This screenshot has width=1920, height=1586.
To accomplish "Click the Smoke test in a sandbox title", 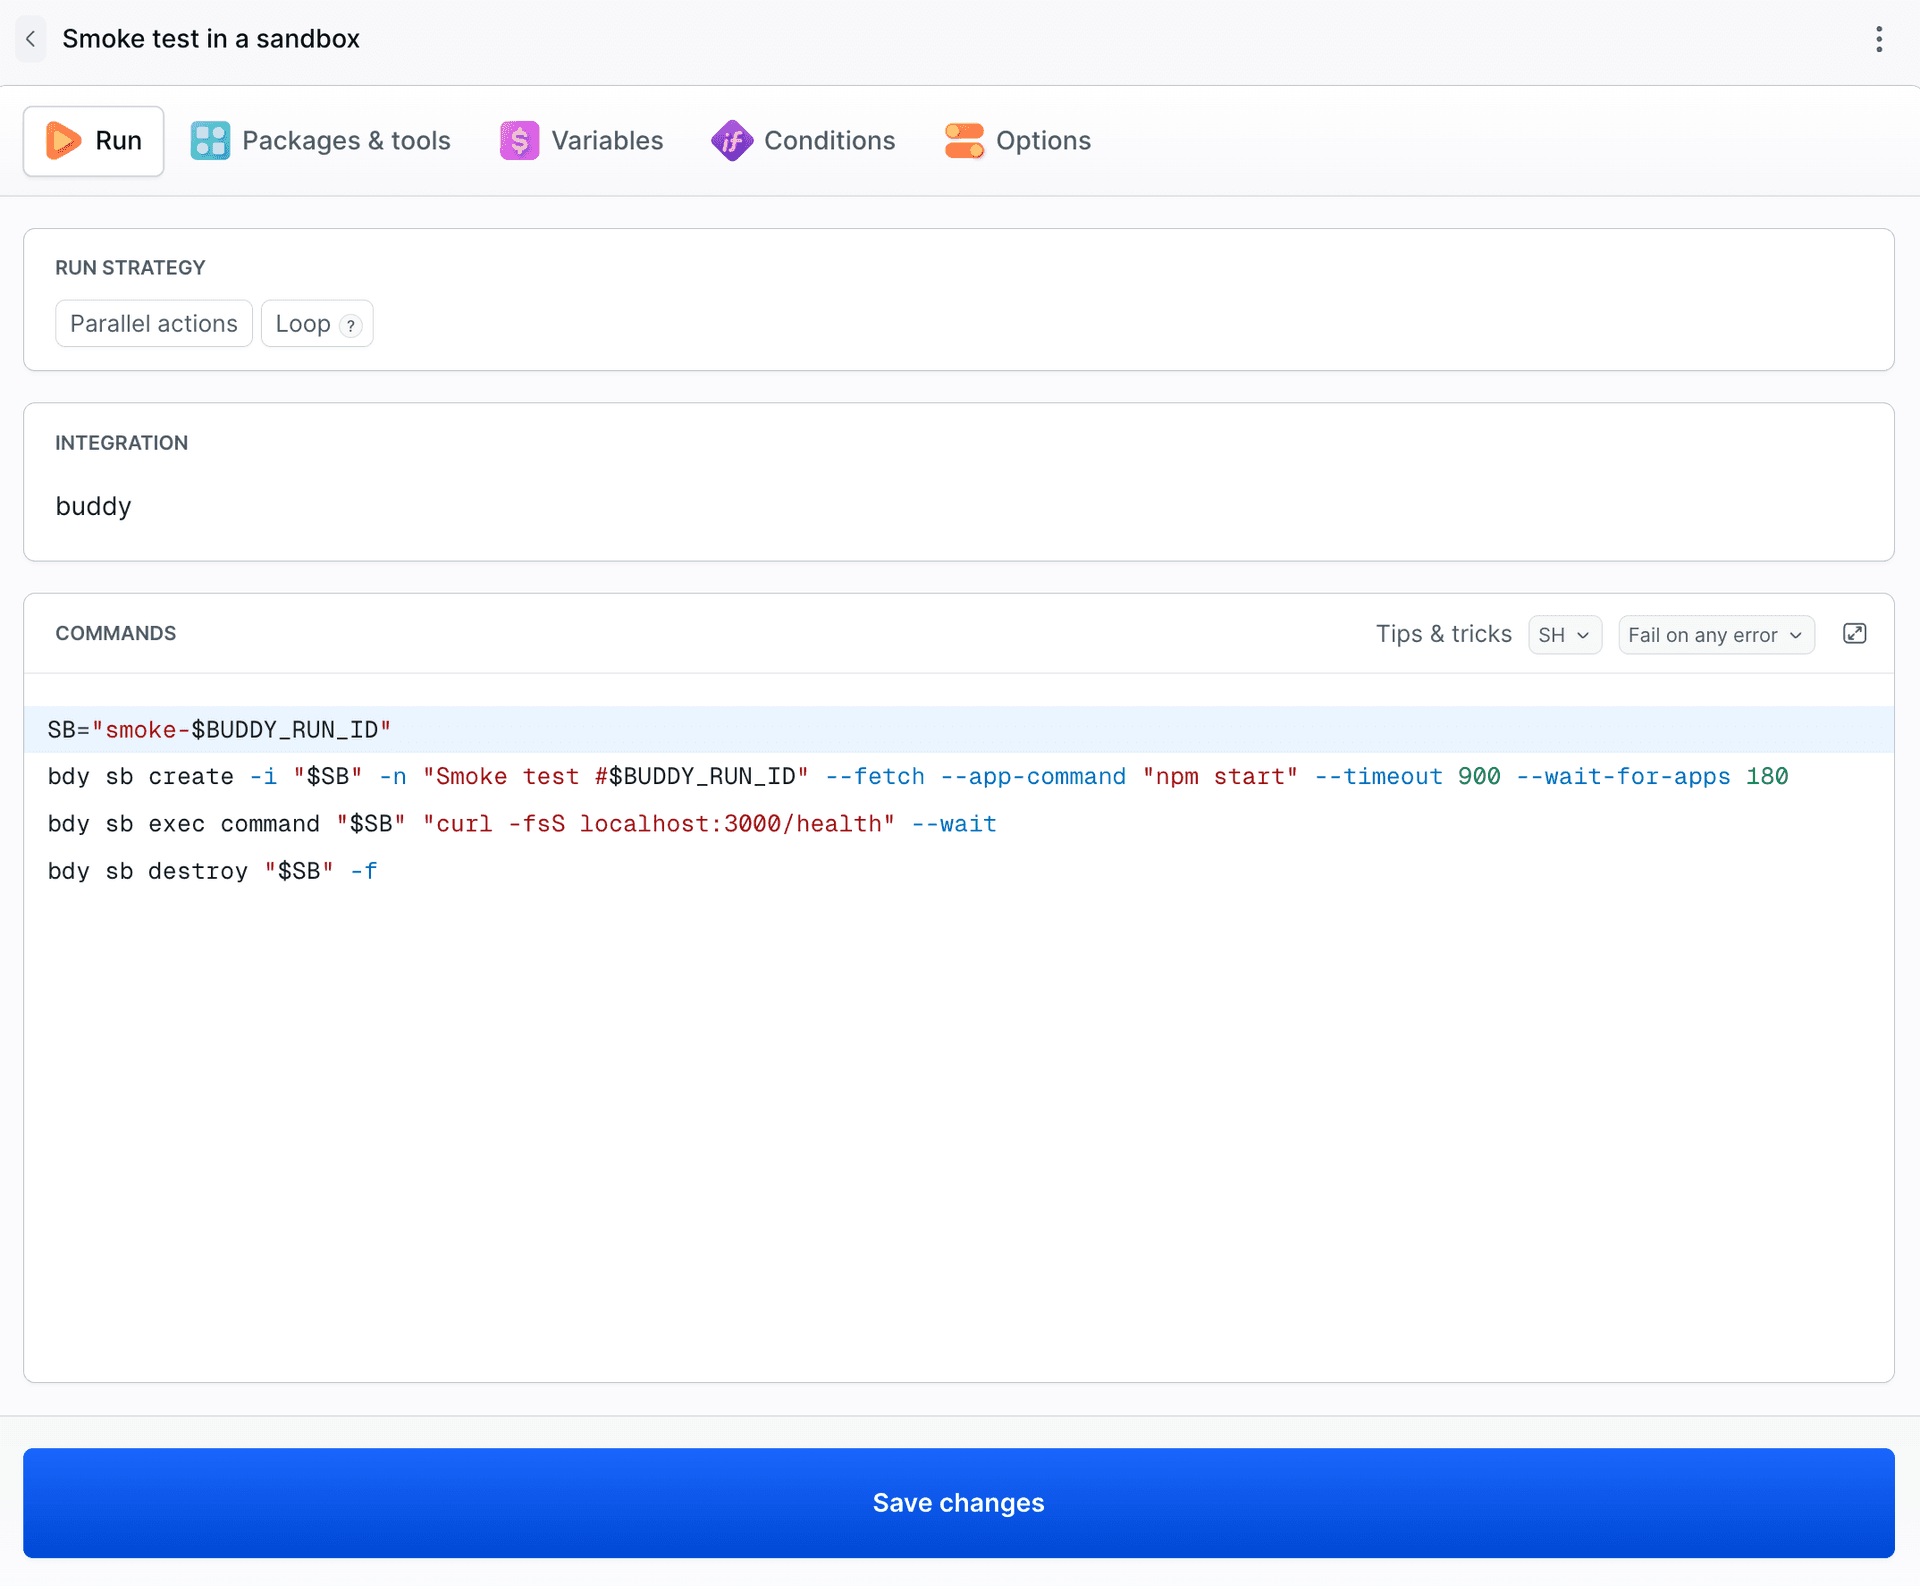I will point(211,39).
